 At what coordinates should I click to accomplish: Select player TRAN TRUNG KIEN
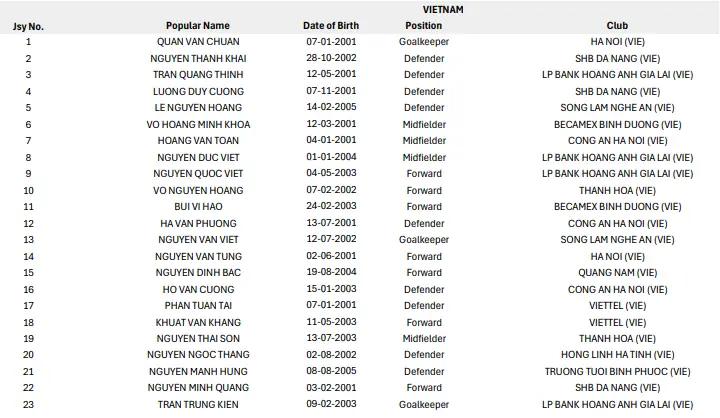[x=198, y=404]
